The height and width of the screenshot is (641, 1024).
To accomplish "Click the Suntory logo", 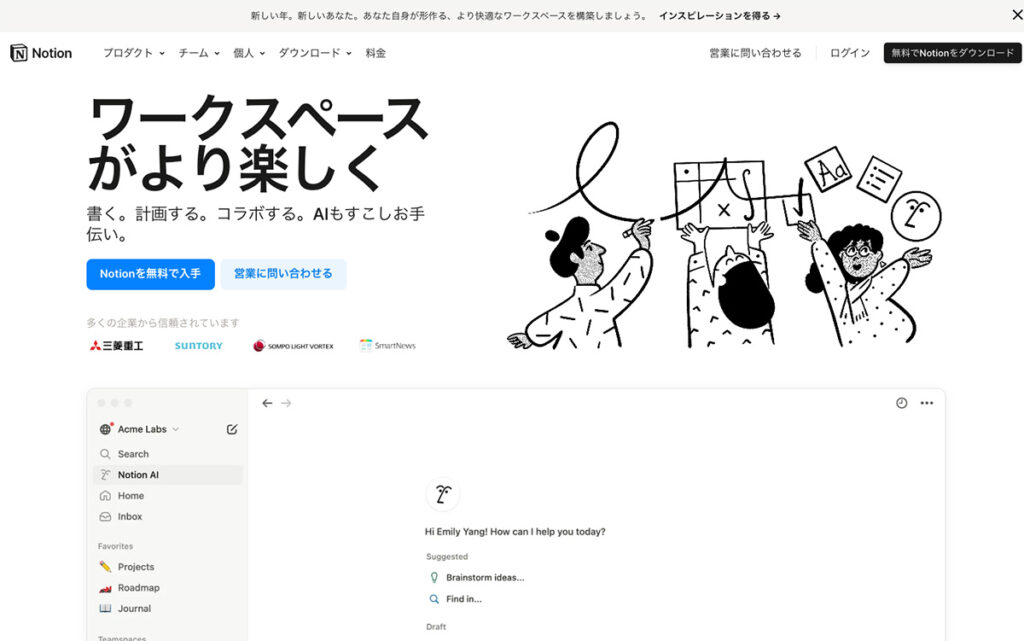I will pos(199,345).
